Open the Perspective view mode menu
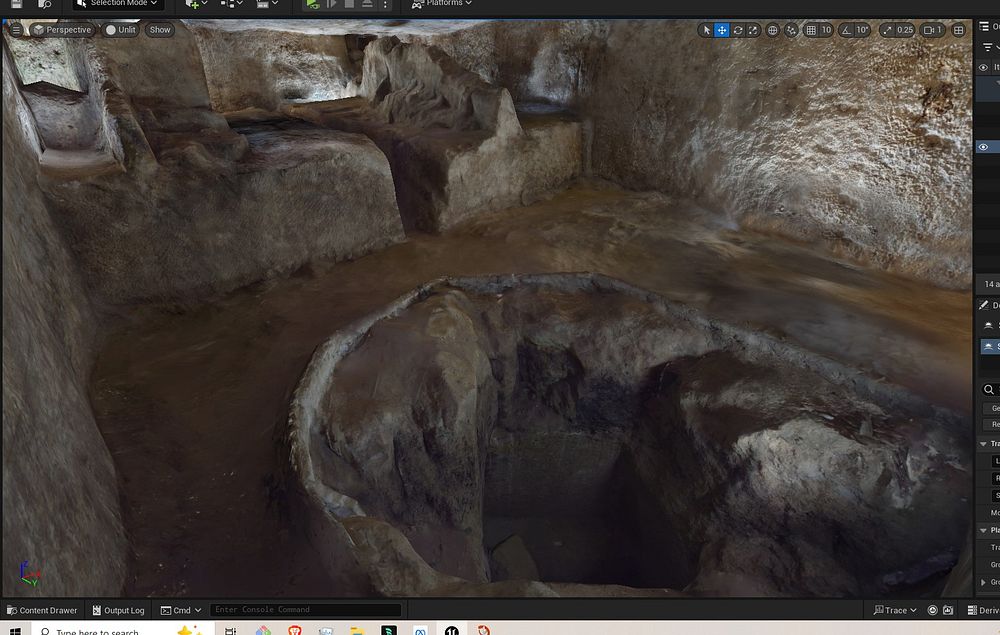 pyautogui.click(x=62, y=30)
